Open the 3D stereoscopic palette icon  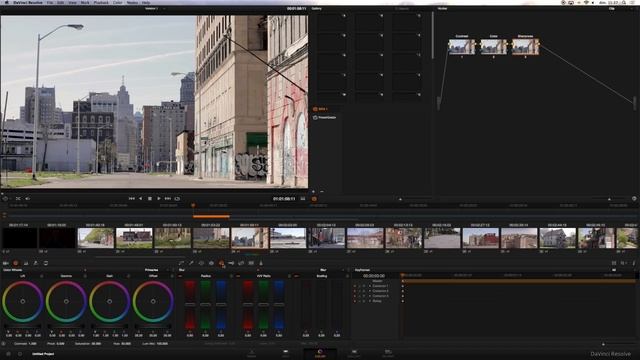251,263
